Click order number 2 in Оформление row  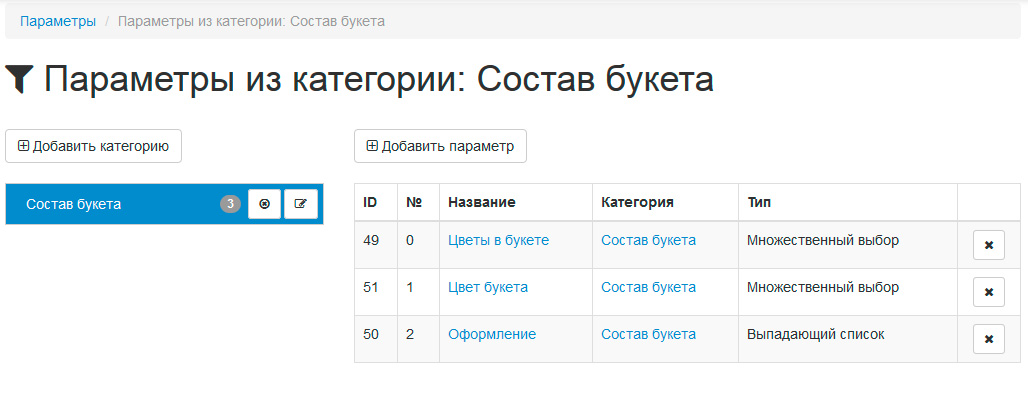(410, 334)
